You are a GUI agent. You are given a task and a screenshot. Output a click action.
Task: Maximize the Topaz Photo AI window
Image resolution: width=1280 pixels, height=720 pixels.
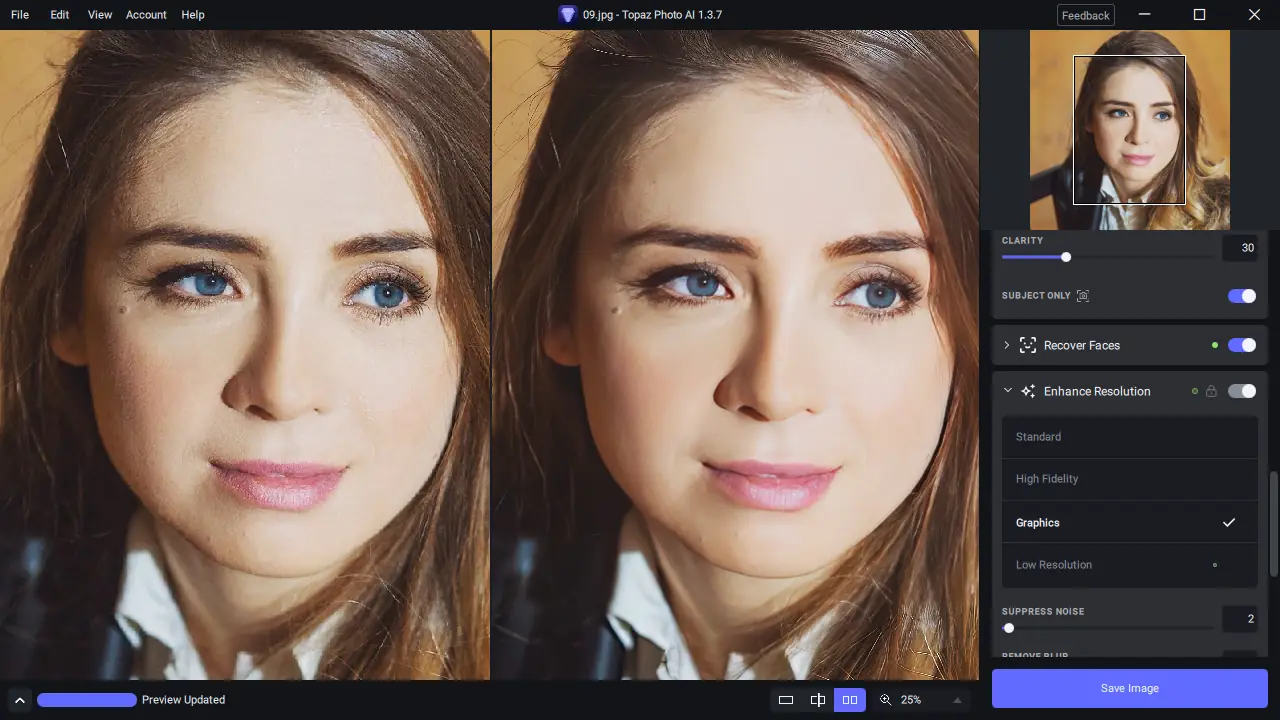point(1200,15)
